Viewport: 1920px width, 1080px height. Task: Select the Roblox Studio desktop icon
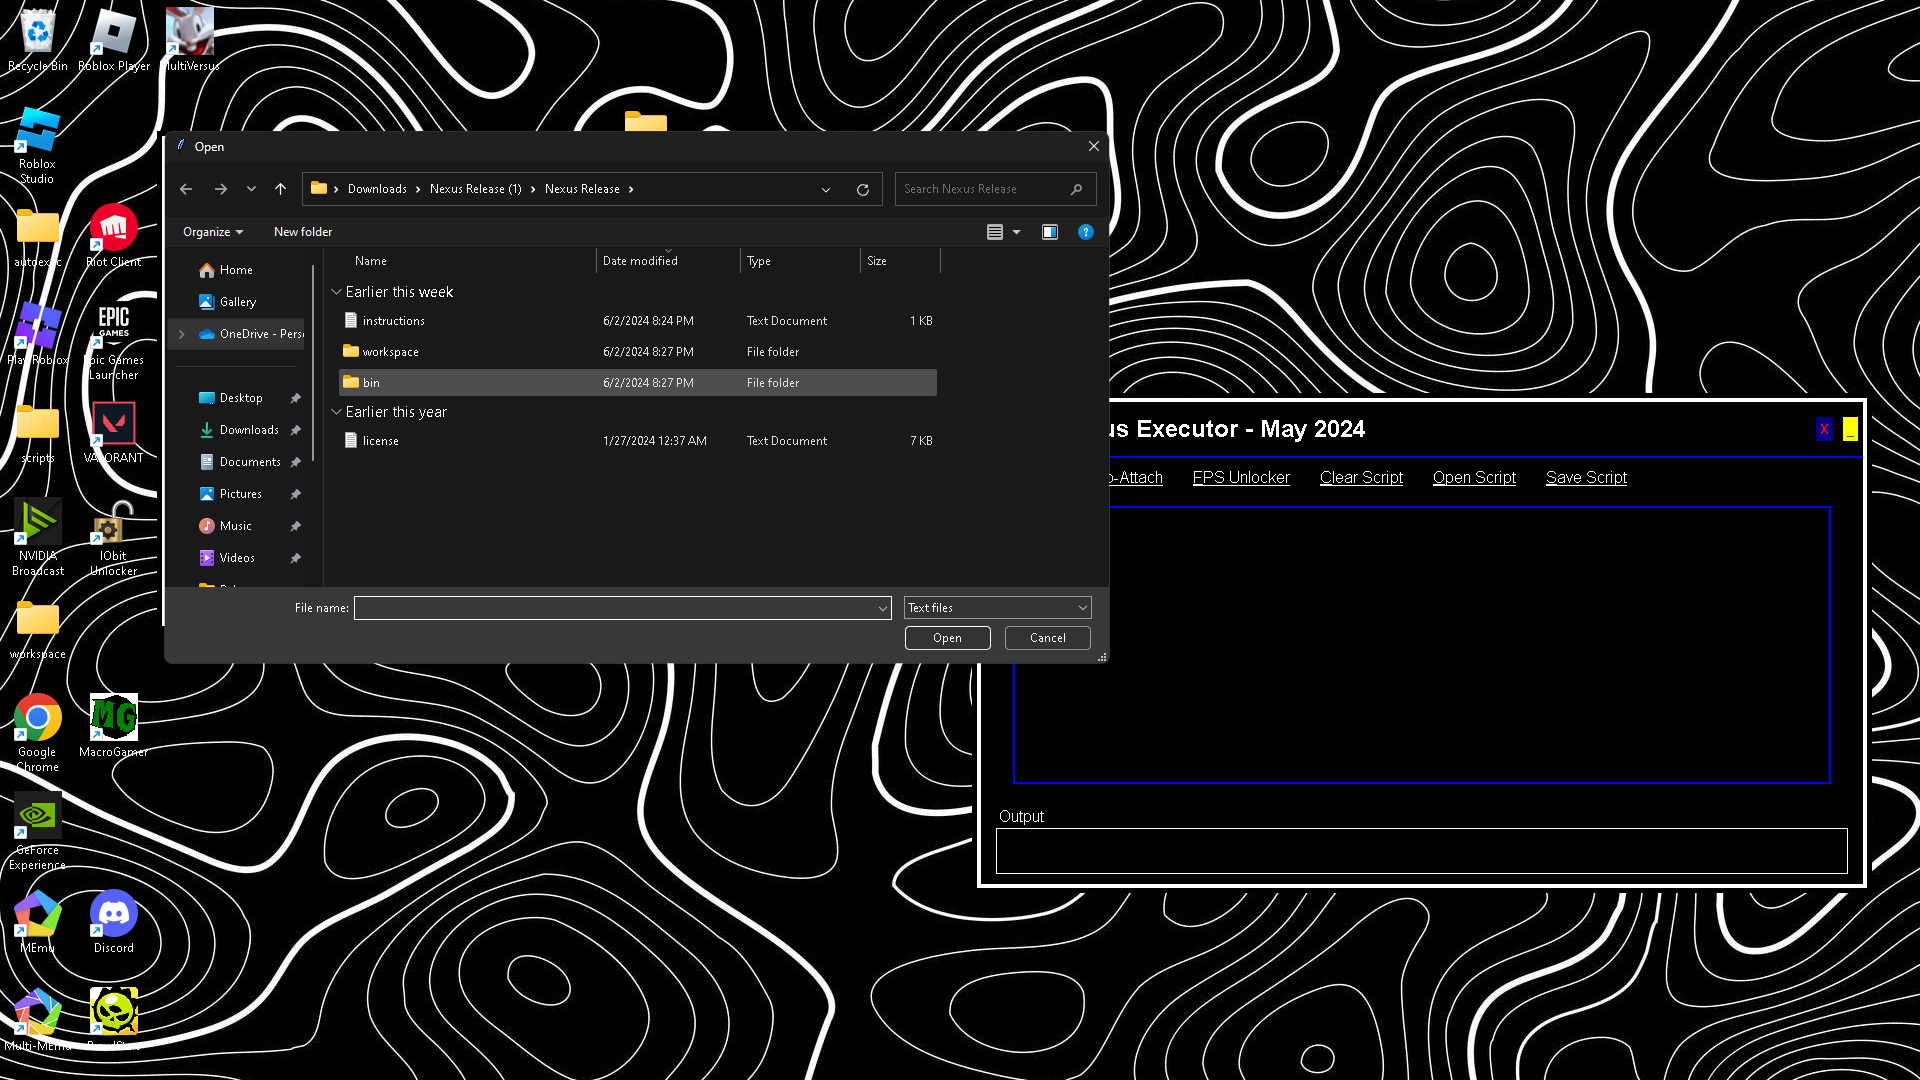(37, 133)
